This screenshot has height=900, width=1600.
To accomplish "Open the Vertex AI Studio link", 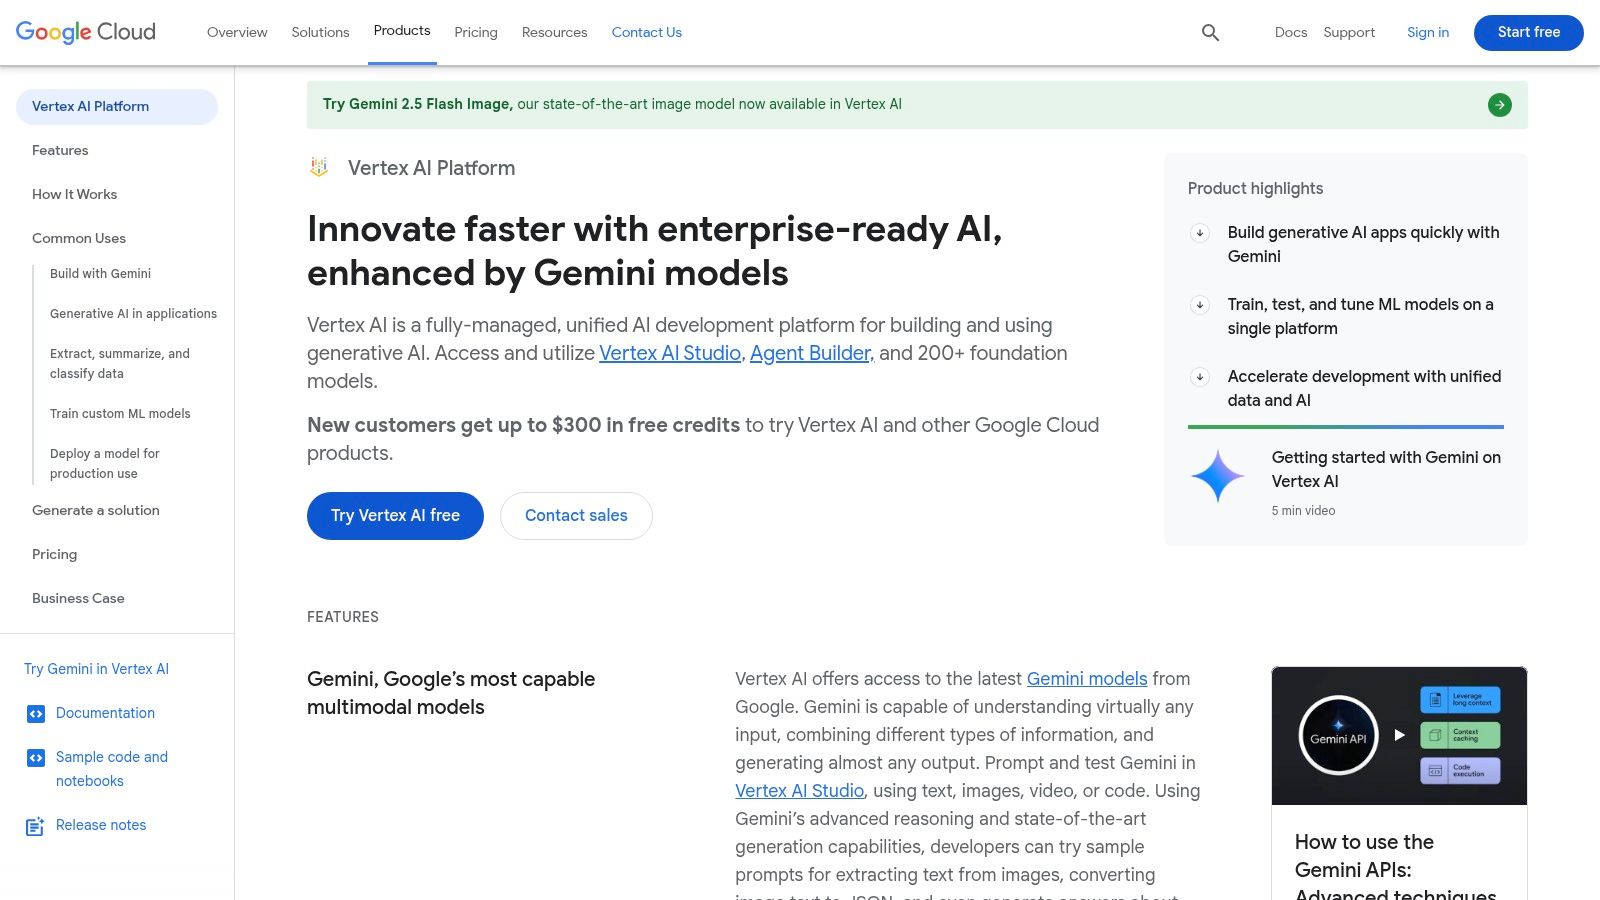I will point(670,353).
